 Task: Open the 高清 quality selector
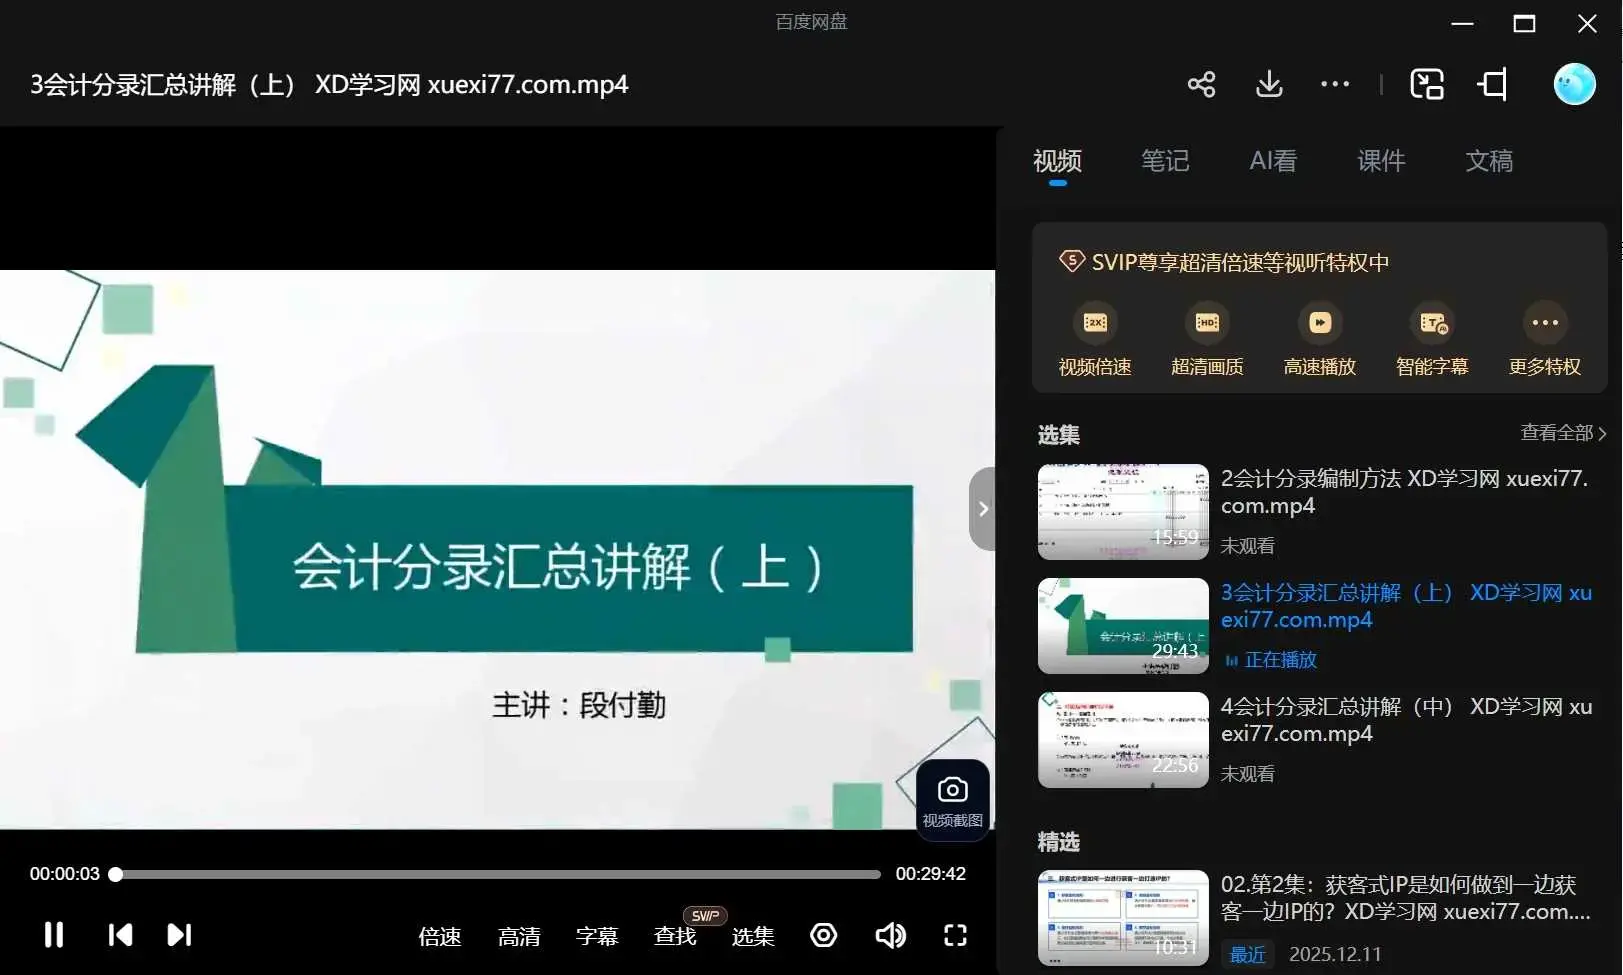tap(518, 937)
